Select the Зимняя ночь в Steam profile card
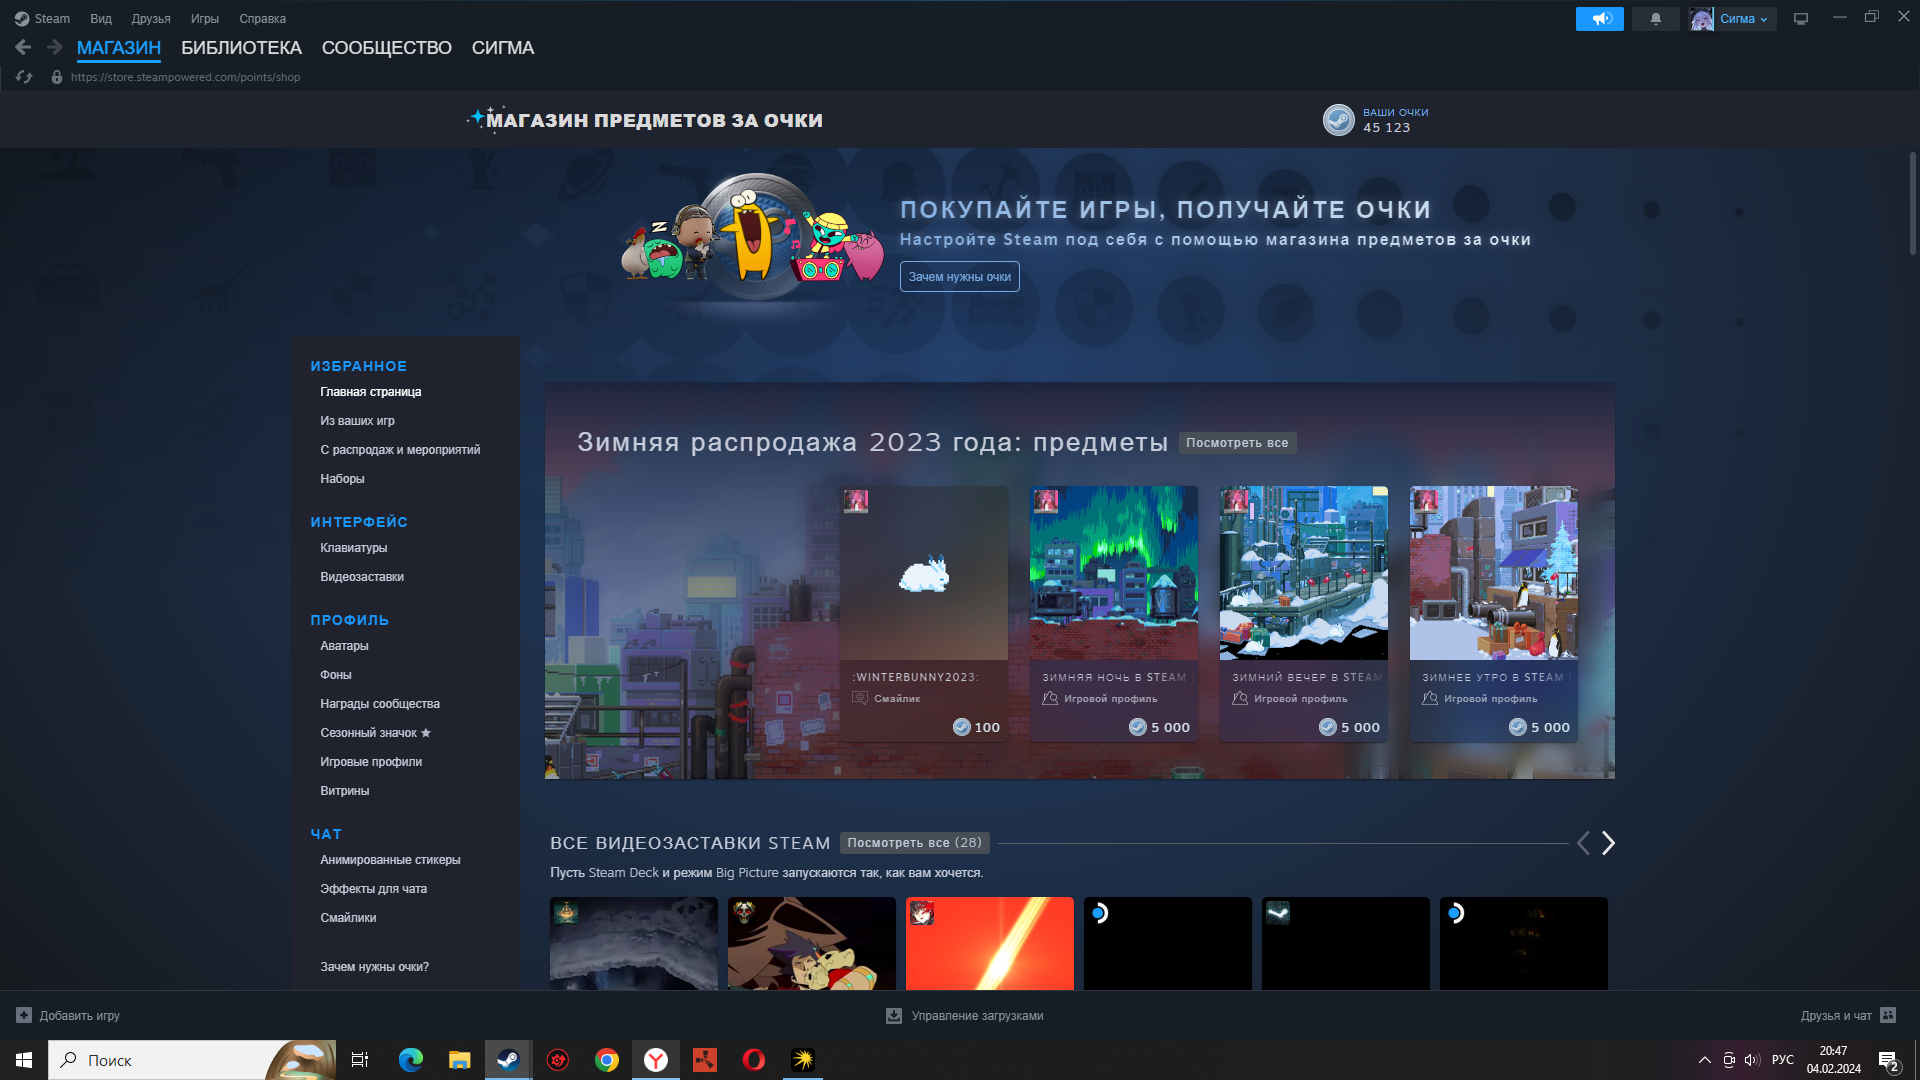The image size is (1920, 1080). pos(1114,614)
